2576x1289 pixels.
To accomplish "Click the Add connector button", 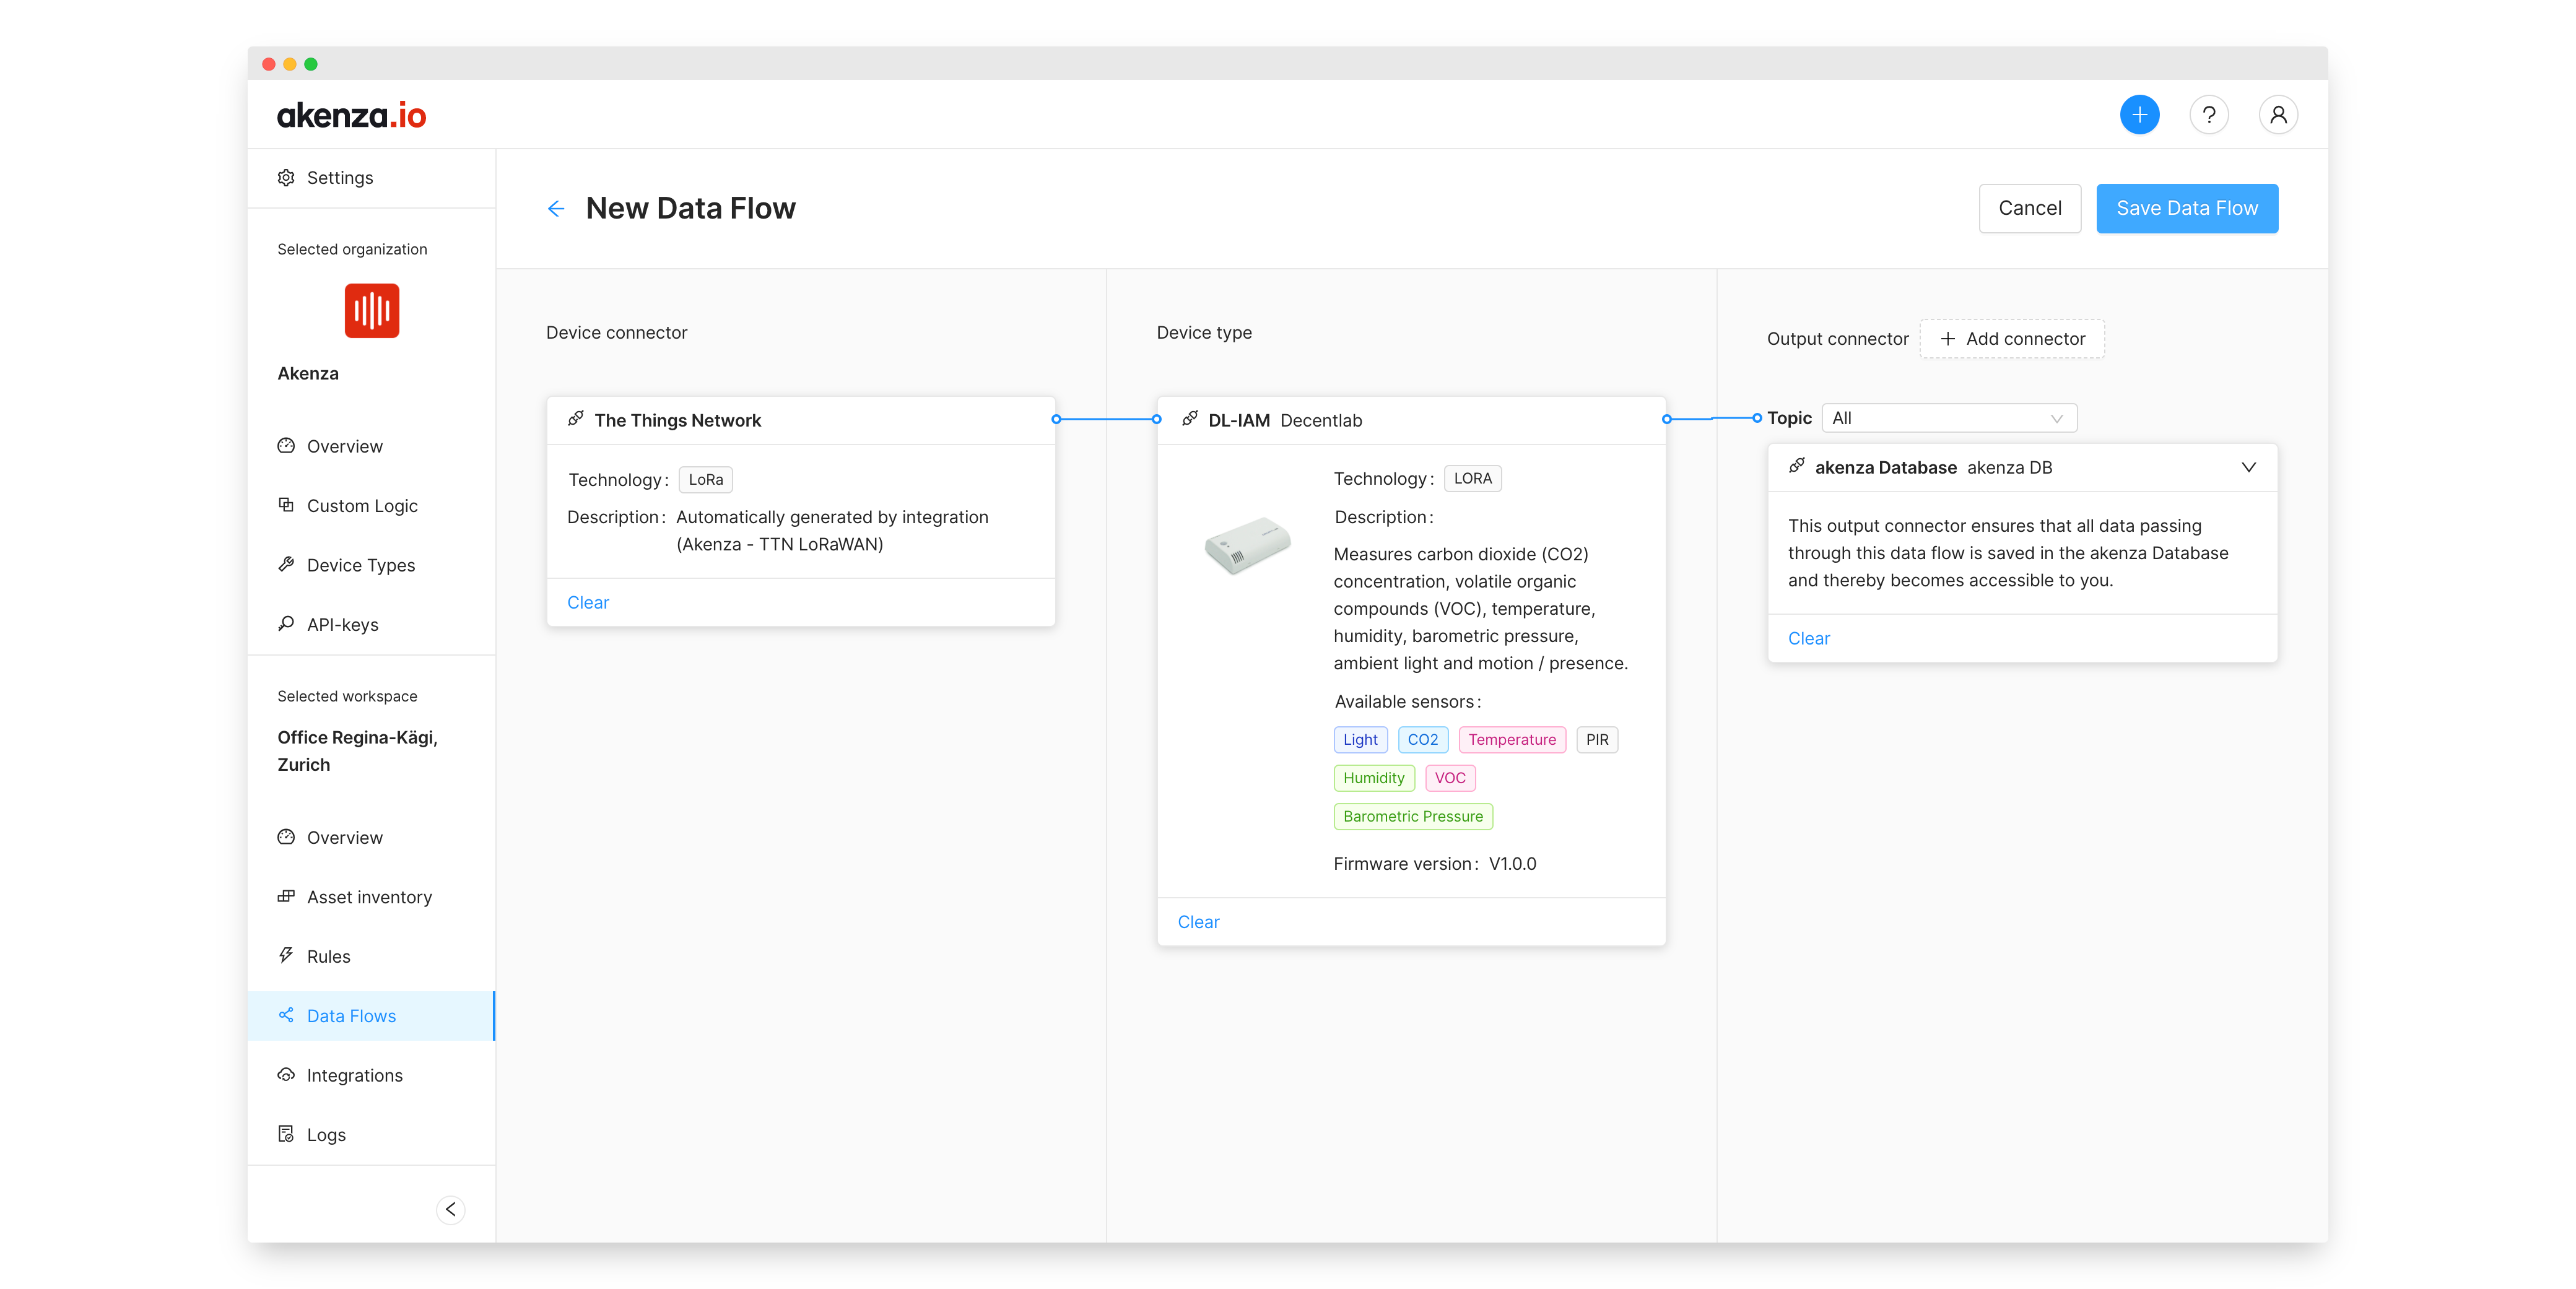I will 2012,339.
